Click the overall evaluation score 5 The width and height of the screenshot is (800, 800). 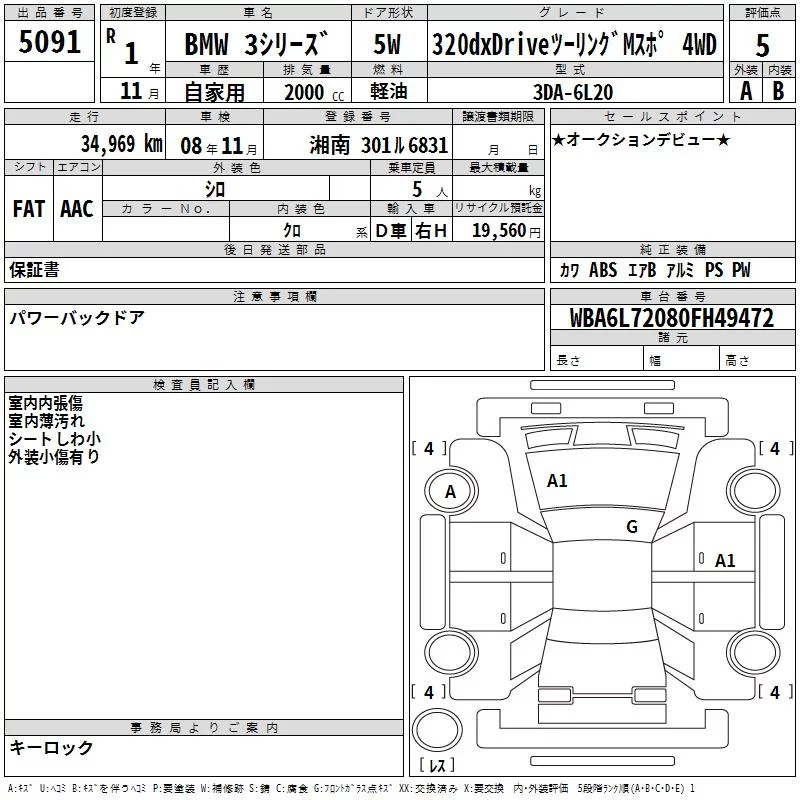click(x=762, y=45)
